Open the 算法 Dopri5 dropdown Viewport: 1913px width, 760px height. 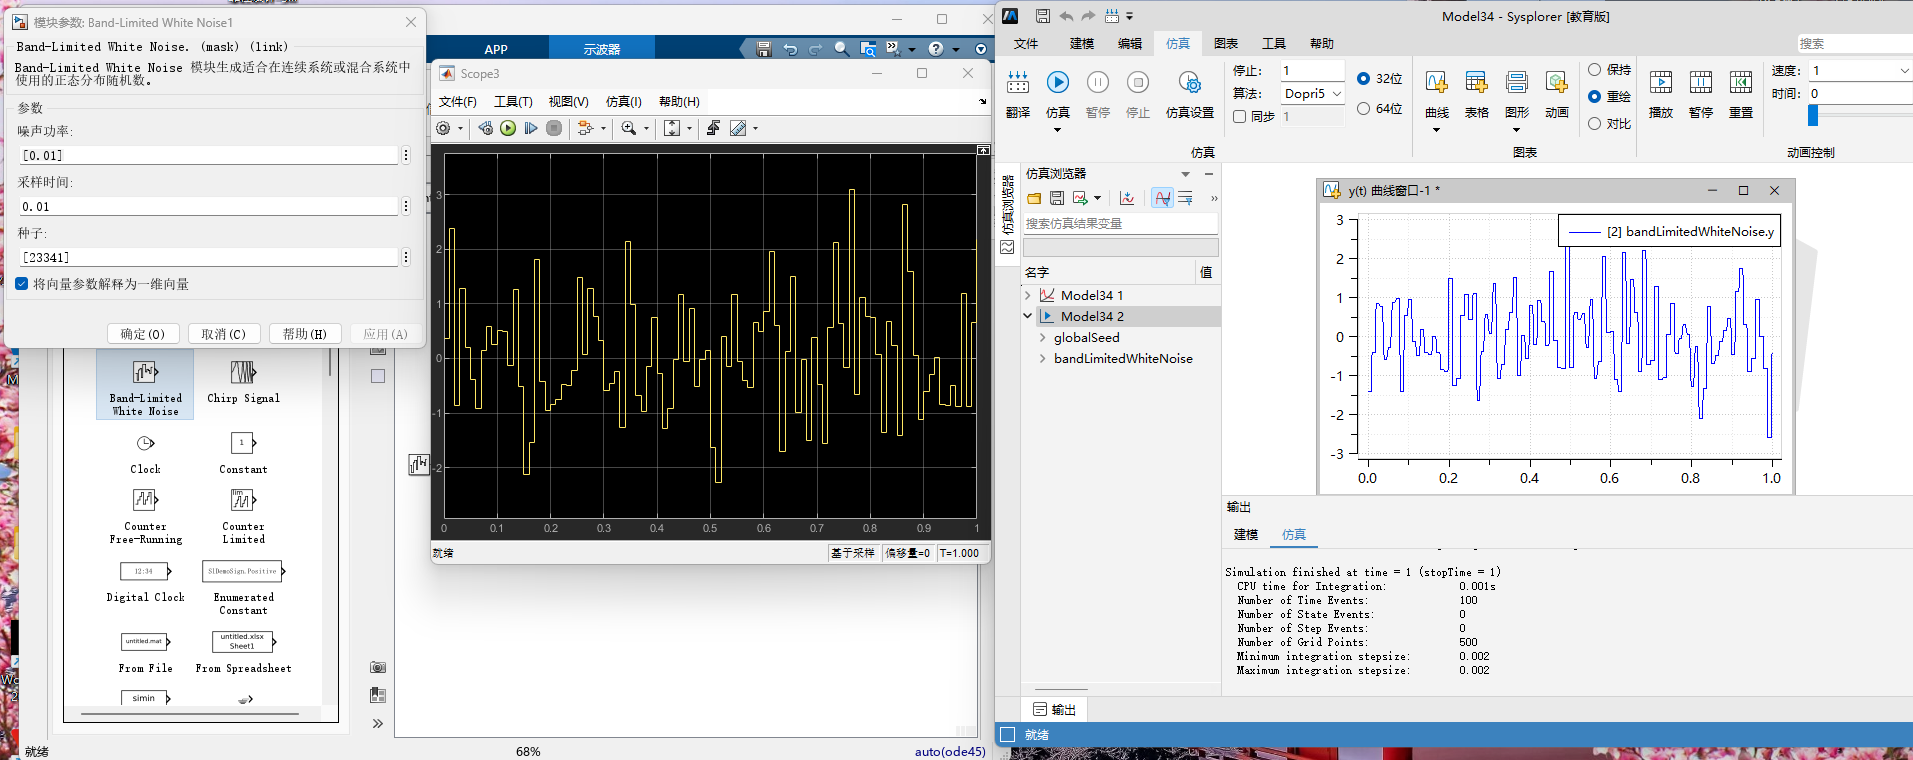[1312, 93]
